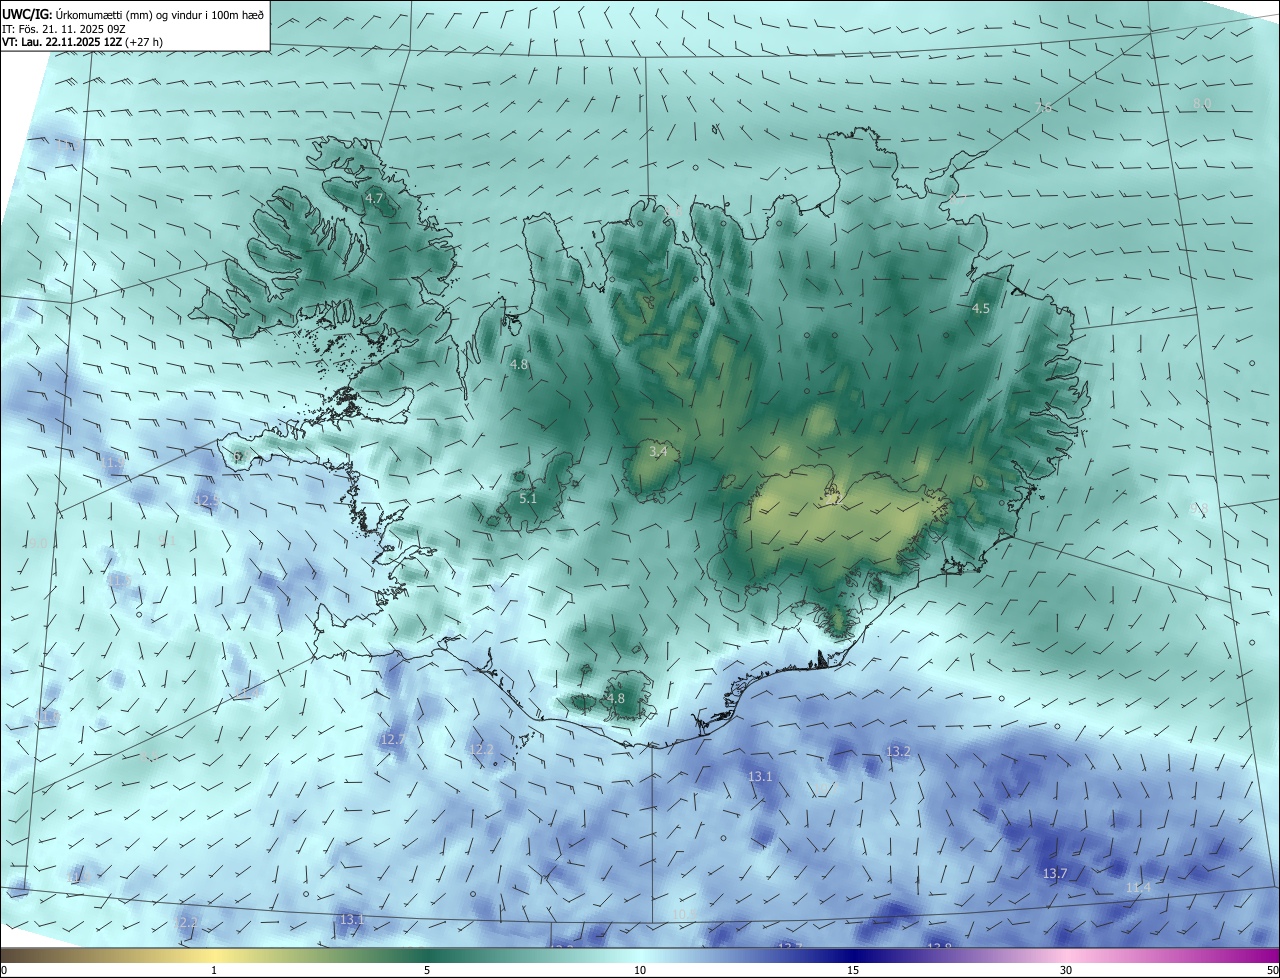Image resolution: width=1280 pixels, height=978 pixels.
Task: Click the '4.7' value label in the Westfjords
Action: (x=374, y=199)
